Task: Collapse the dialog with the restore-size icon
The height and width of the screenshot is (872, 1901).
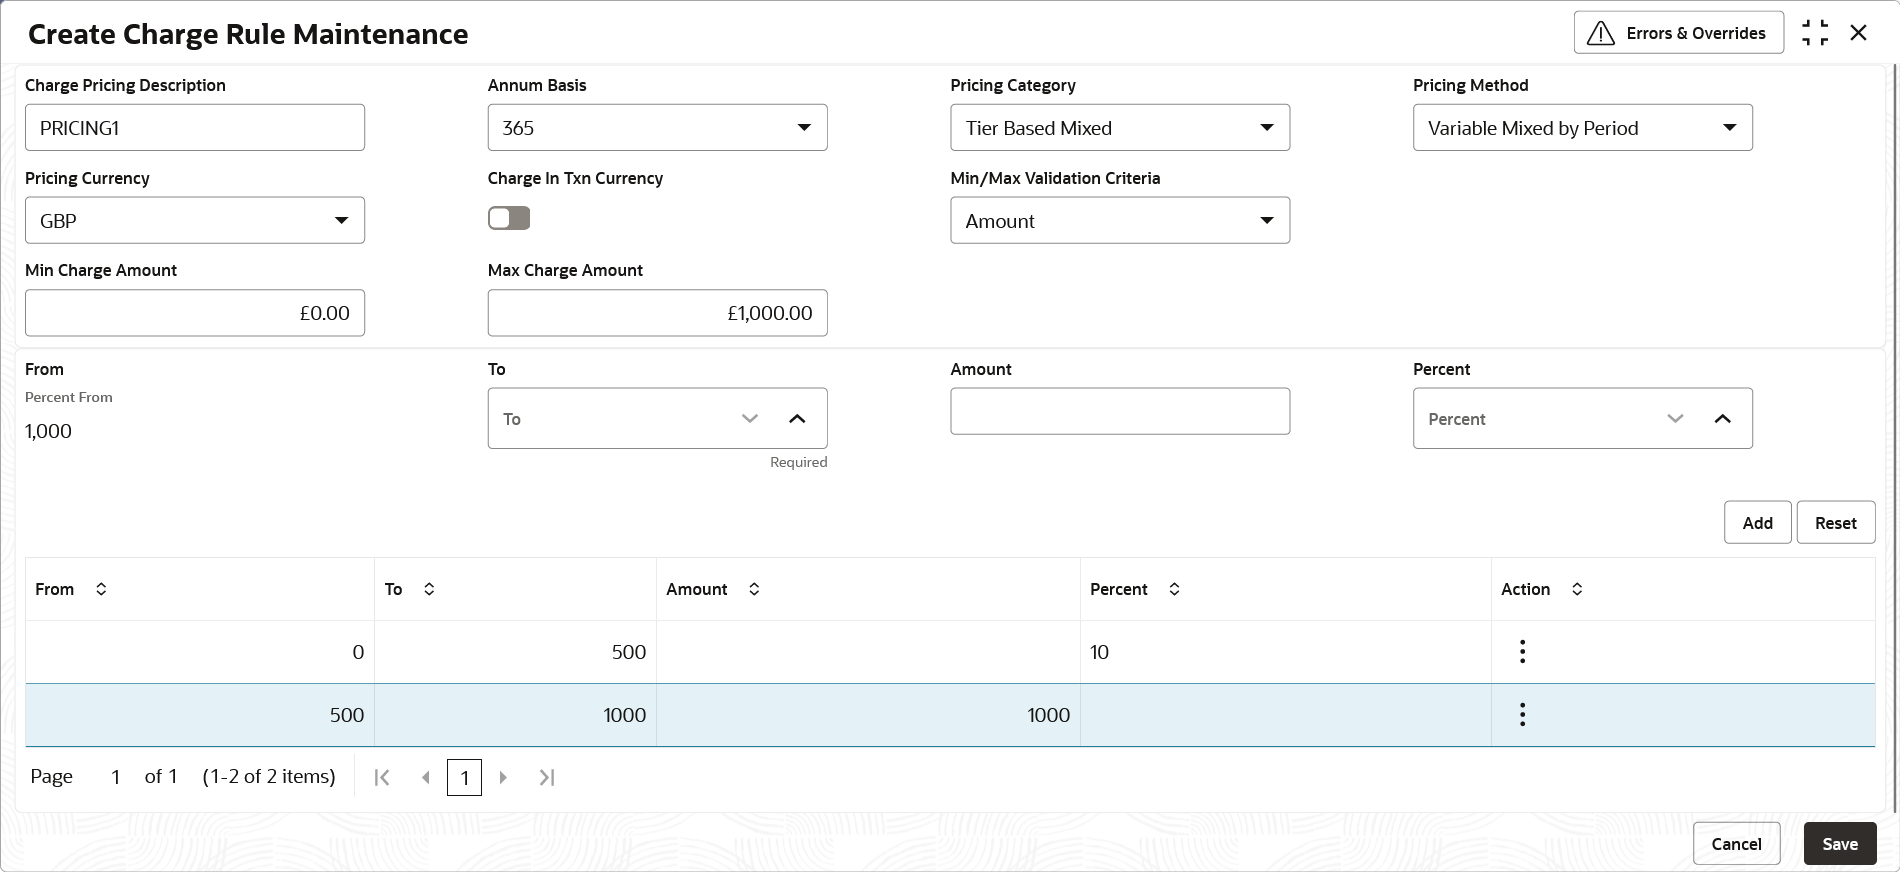Action: click(x=1815, y=33)
